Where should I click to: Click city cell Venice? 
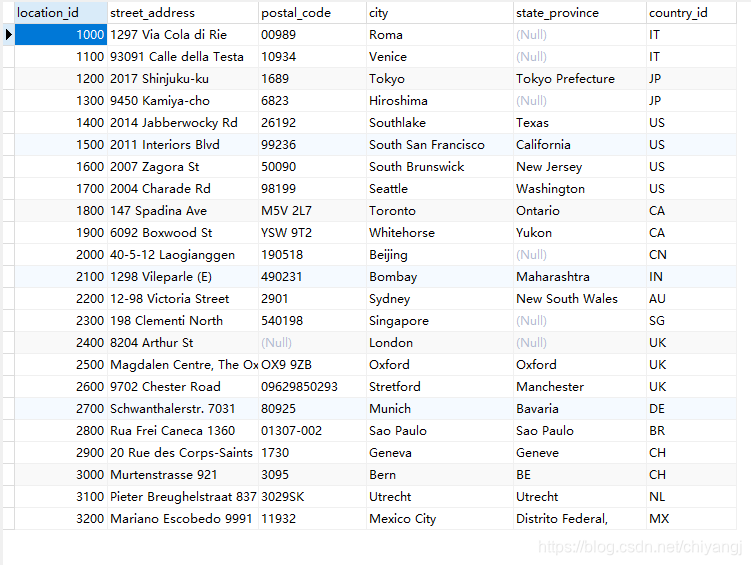(x=440, y=56)
